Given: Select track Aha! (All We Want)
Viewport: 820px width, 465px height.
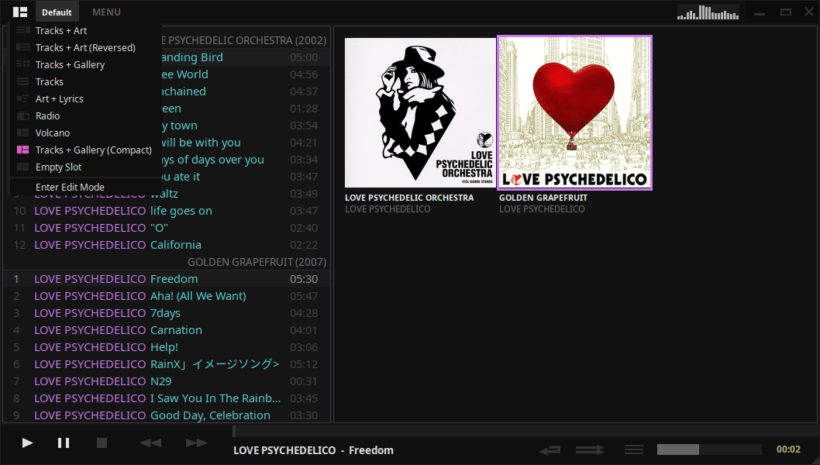Looking at the screenshot, I should (167, 296).
